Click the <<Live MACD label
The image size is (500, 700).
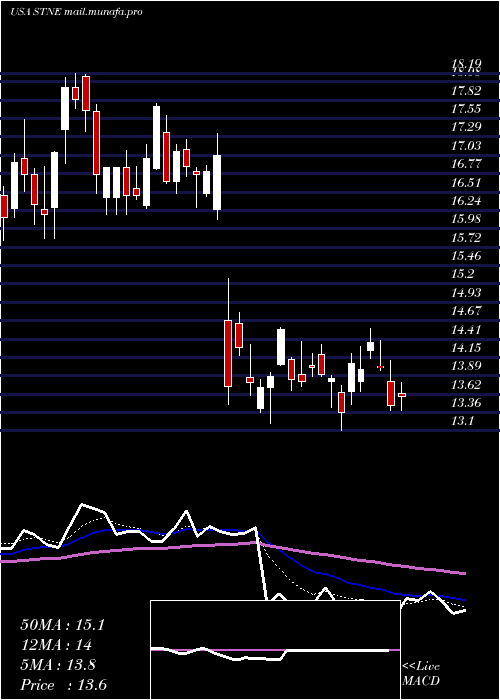tap(421, 674)
